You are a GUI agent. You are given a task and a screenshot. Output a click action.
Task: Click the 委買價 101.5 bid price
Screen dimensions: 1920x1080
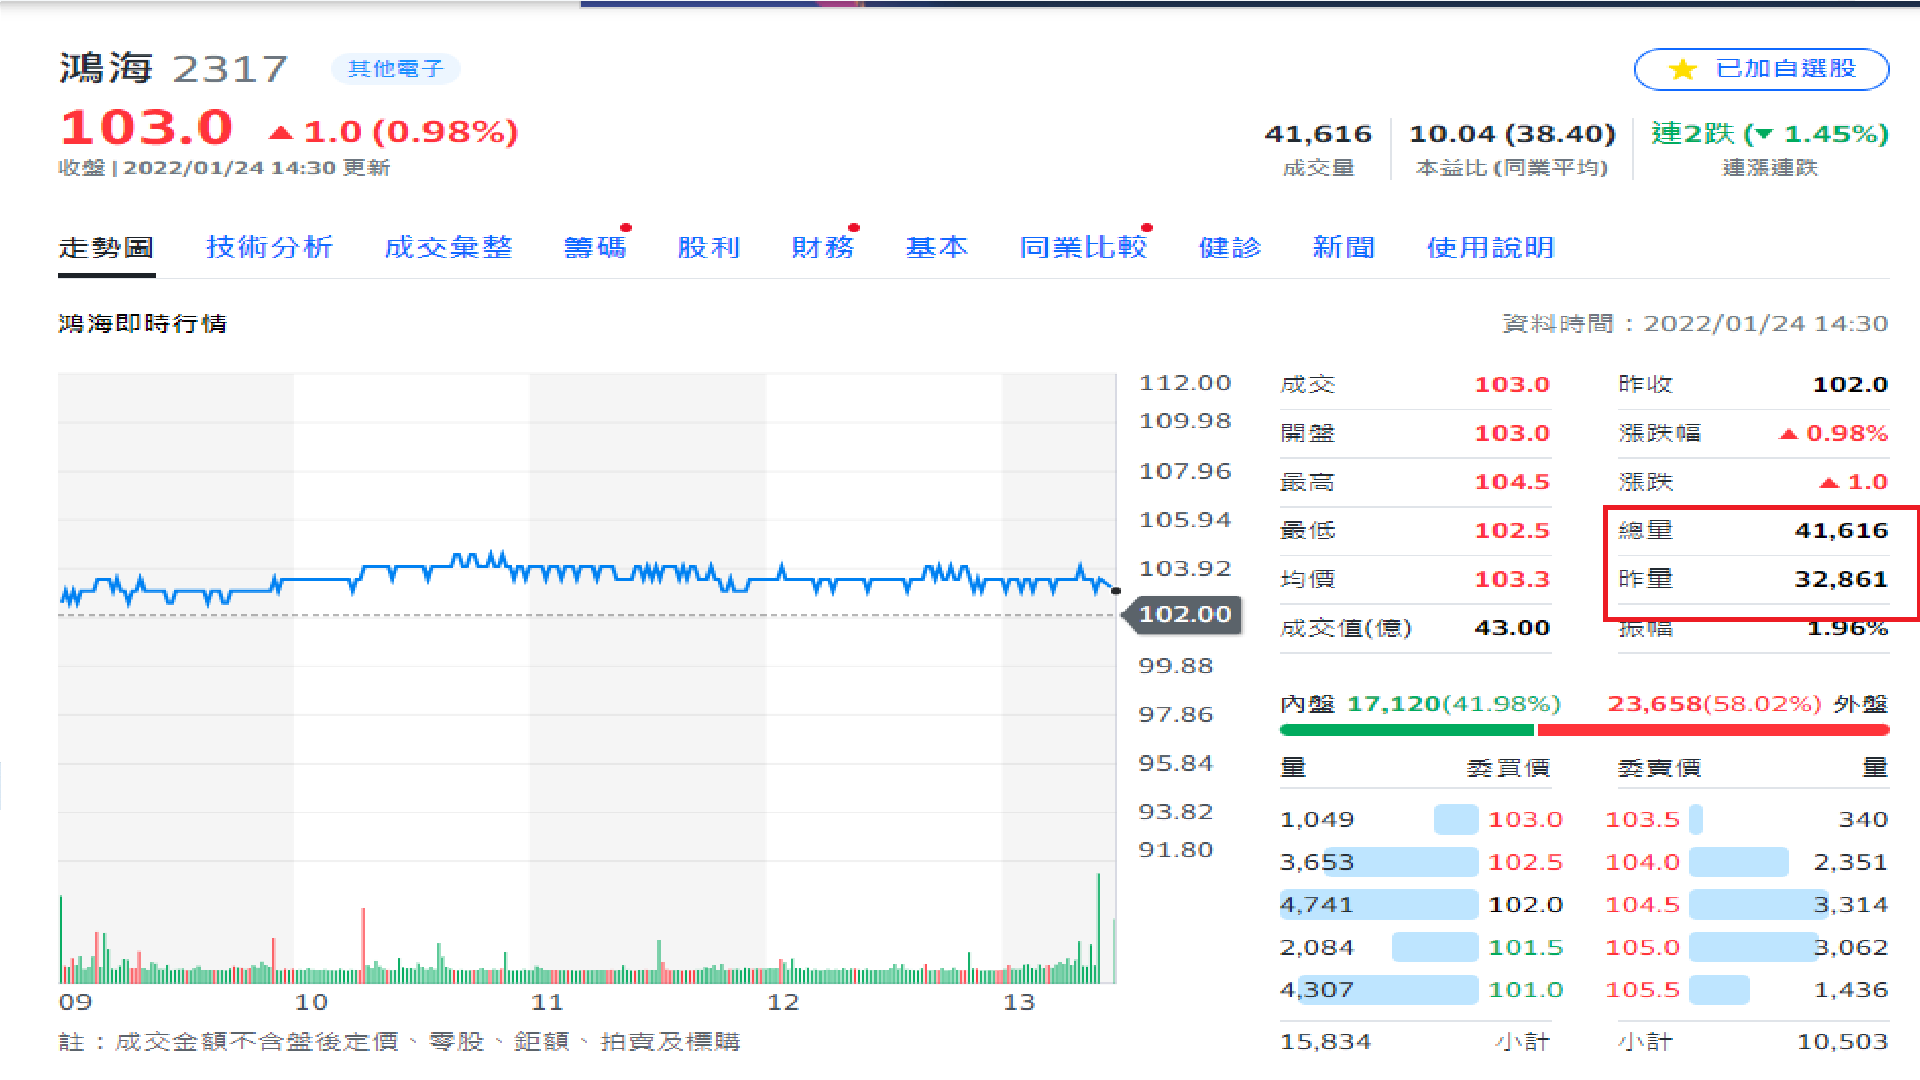[1525, 947]
